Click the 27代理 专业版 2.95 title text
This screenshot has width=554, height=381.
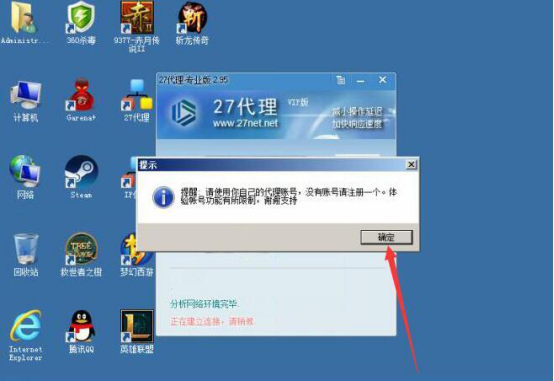[193, 80]
